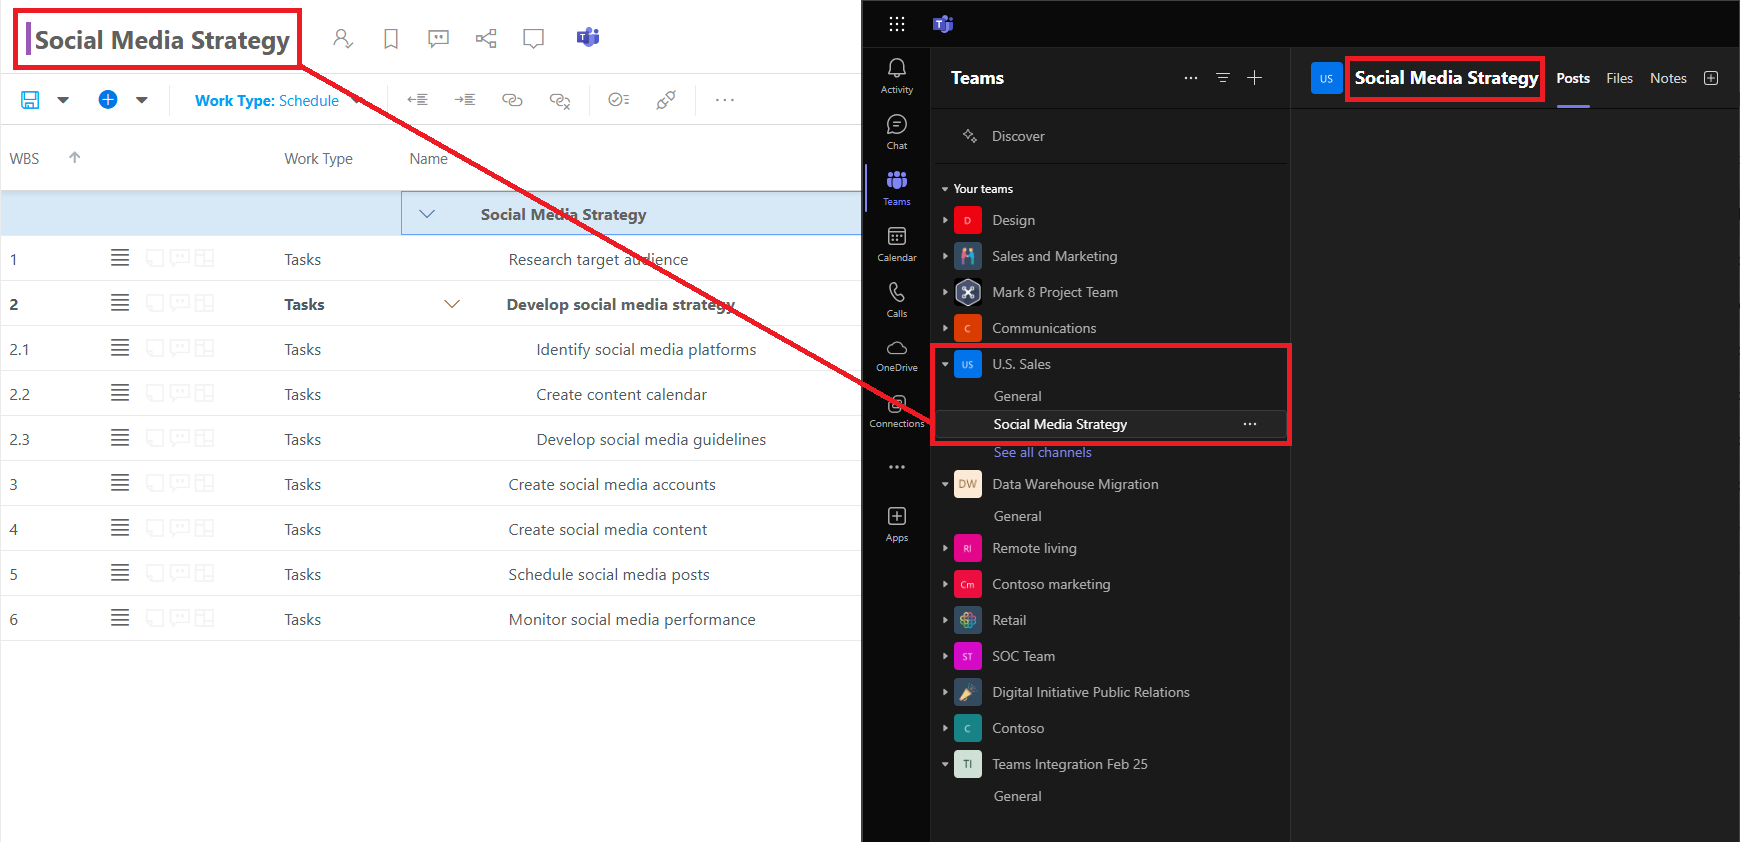Select the Create content calendar task
The width and height of the screenshot is (1740, 842).
point(621,394)
